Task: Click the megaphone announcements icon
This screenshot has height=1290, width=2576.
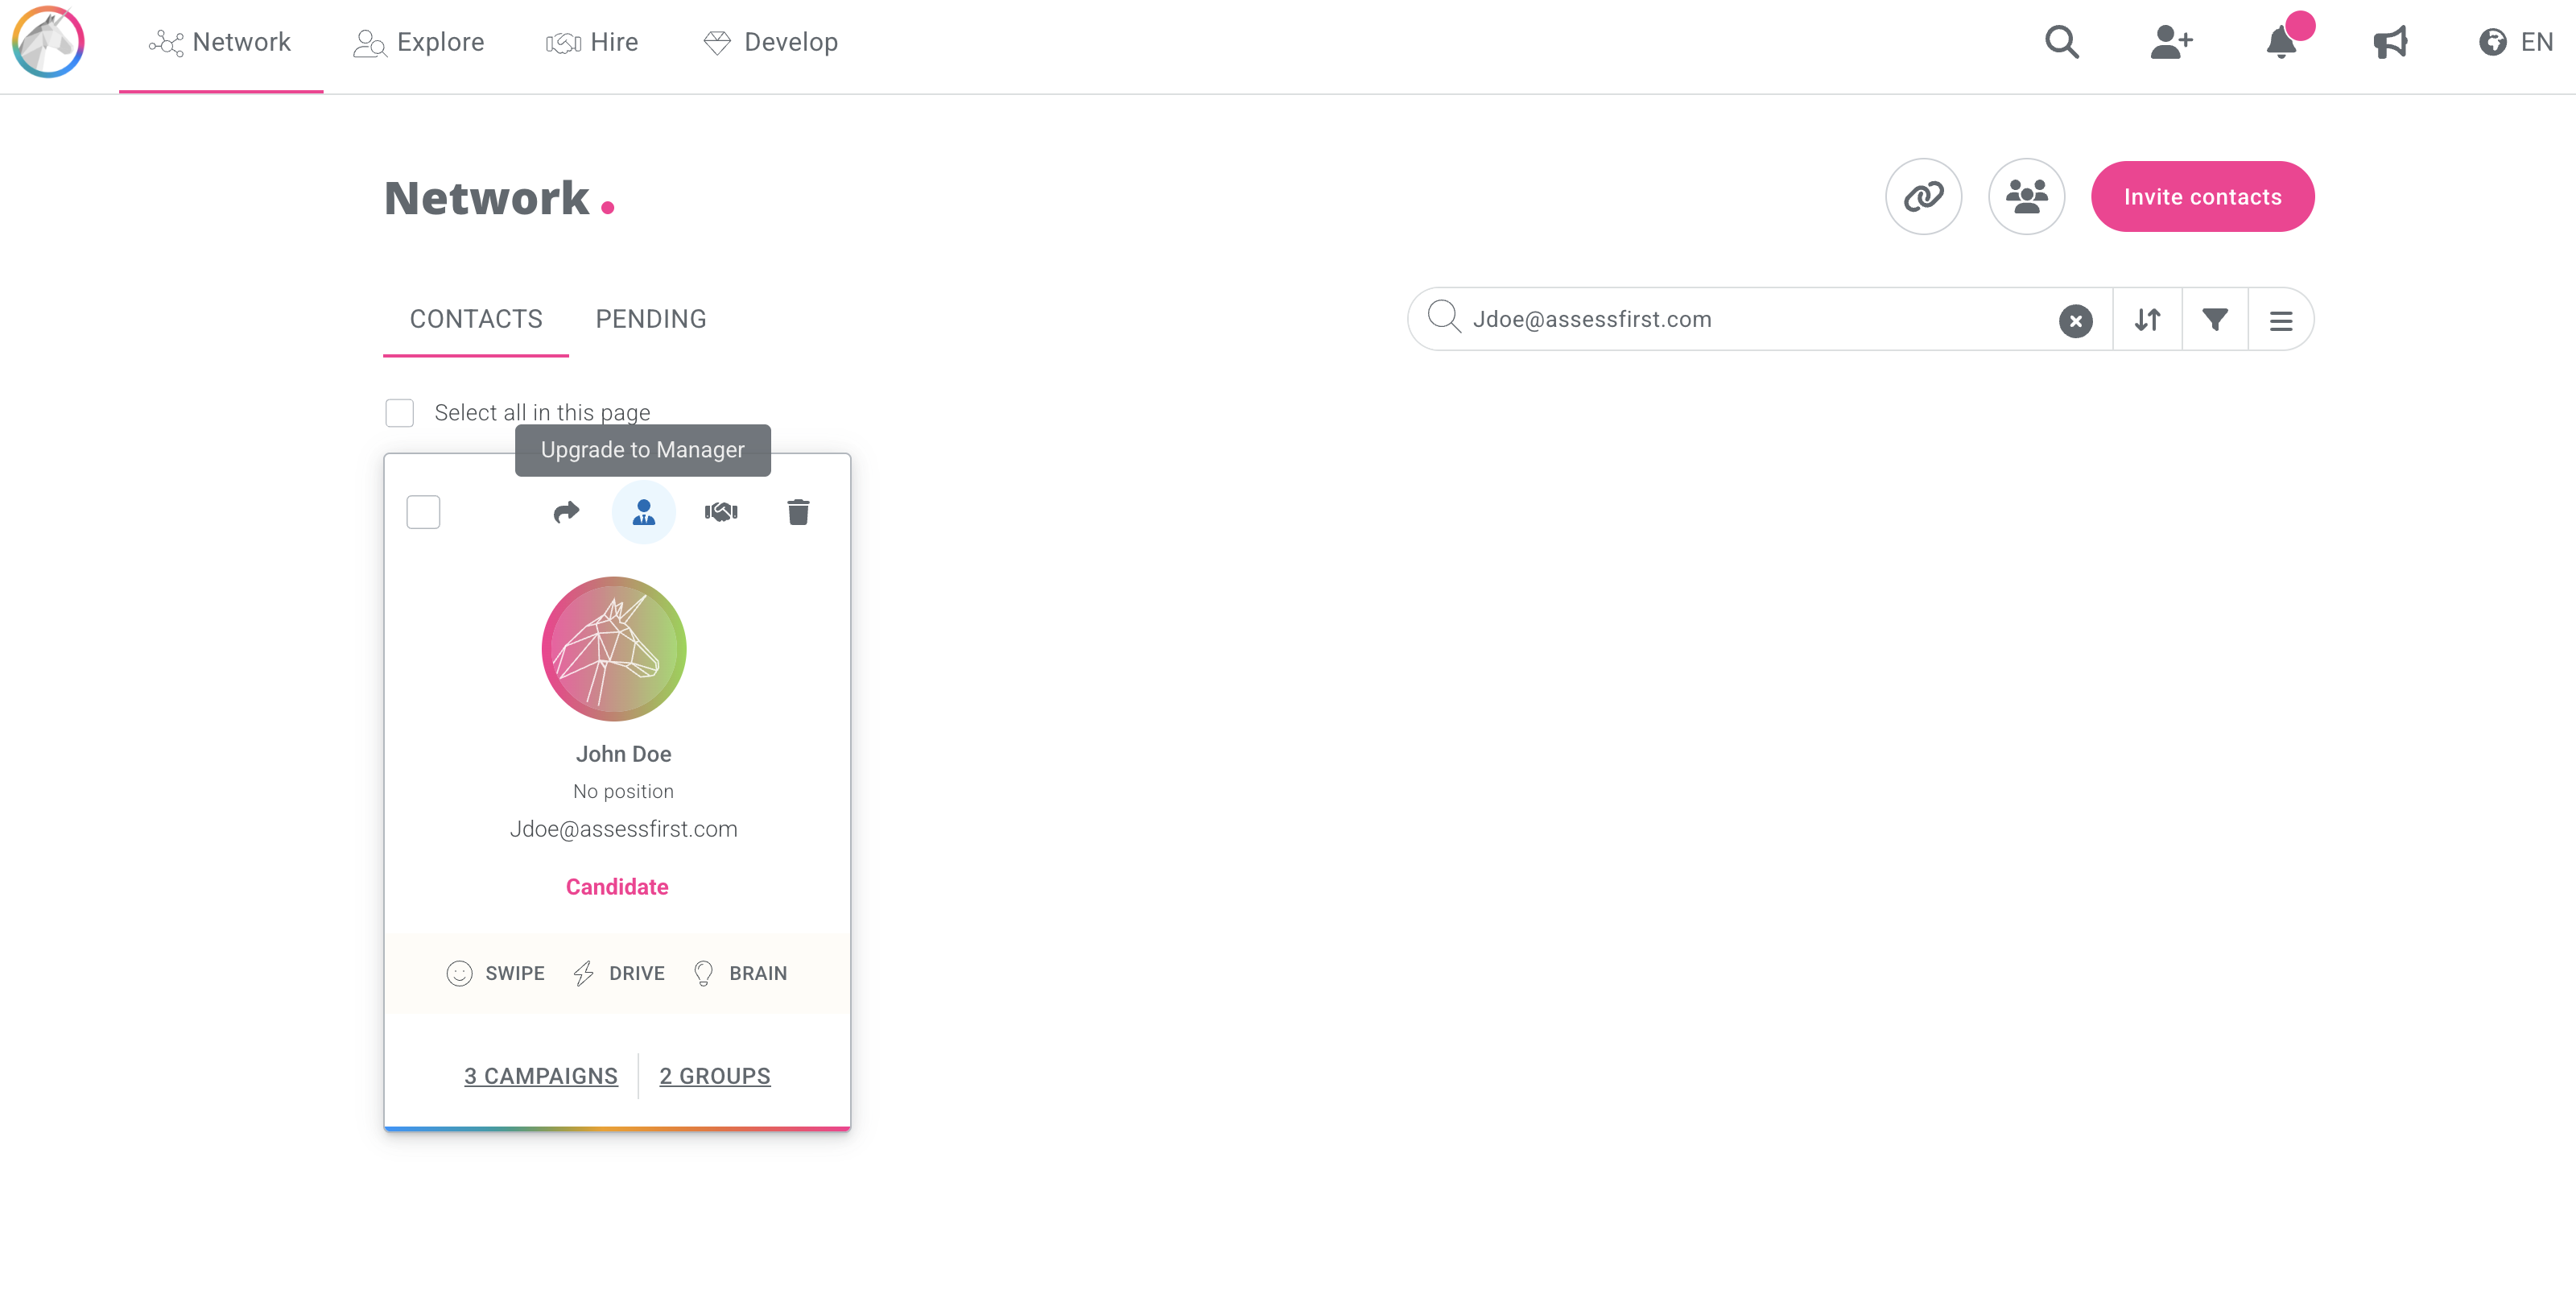Action: point(2390,42)
